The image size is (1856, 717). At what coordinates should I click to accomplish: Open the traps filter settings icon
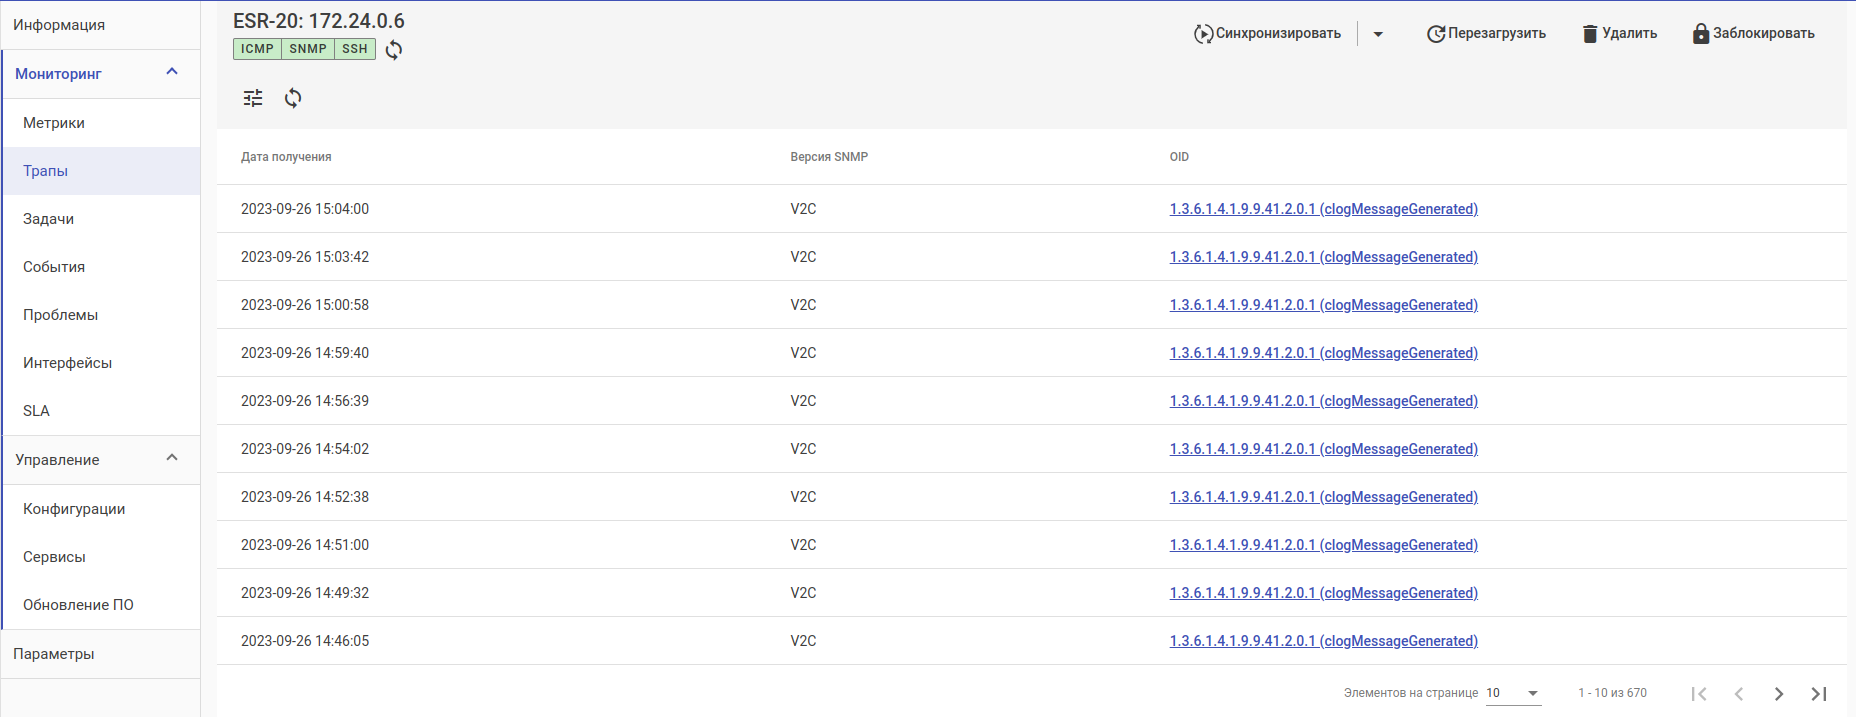click(253, 98)
